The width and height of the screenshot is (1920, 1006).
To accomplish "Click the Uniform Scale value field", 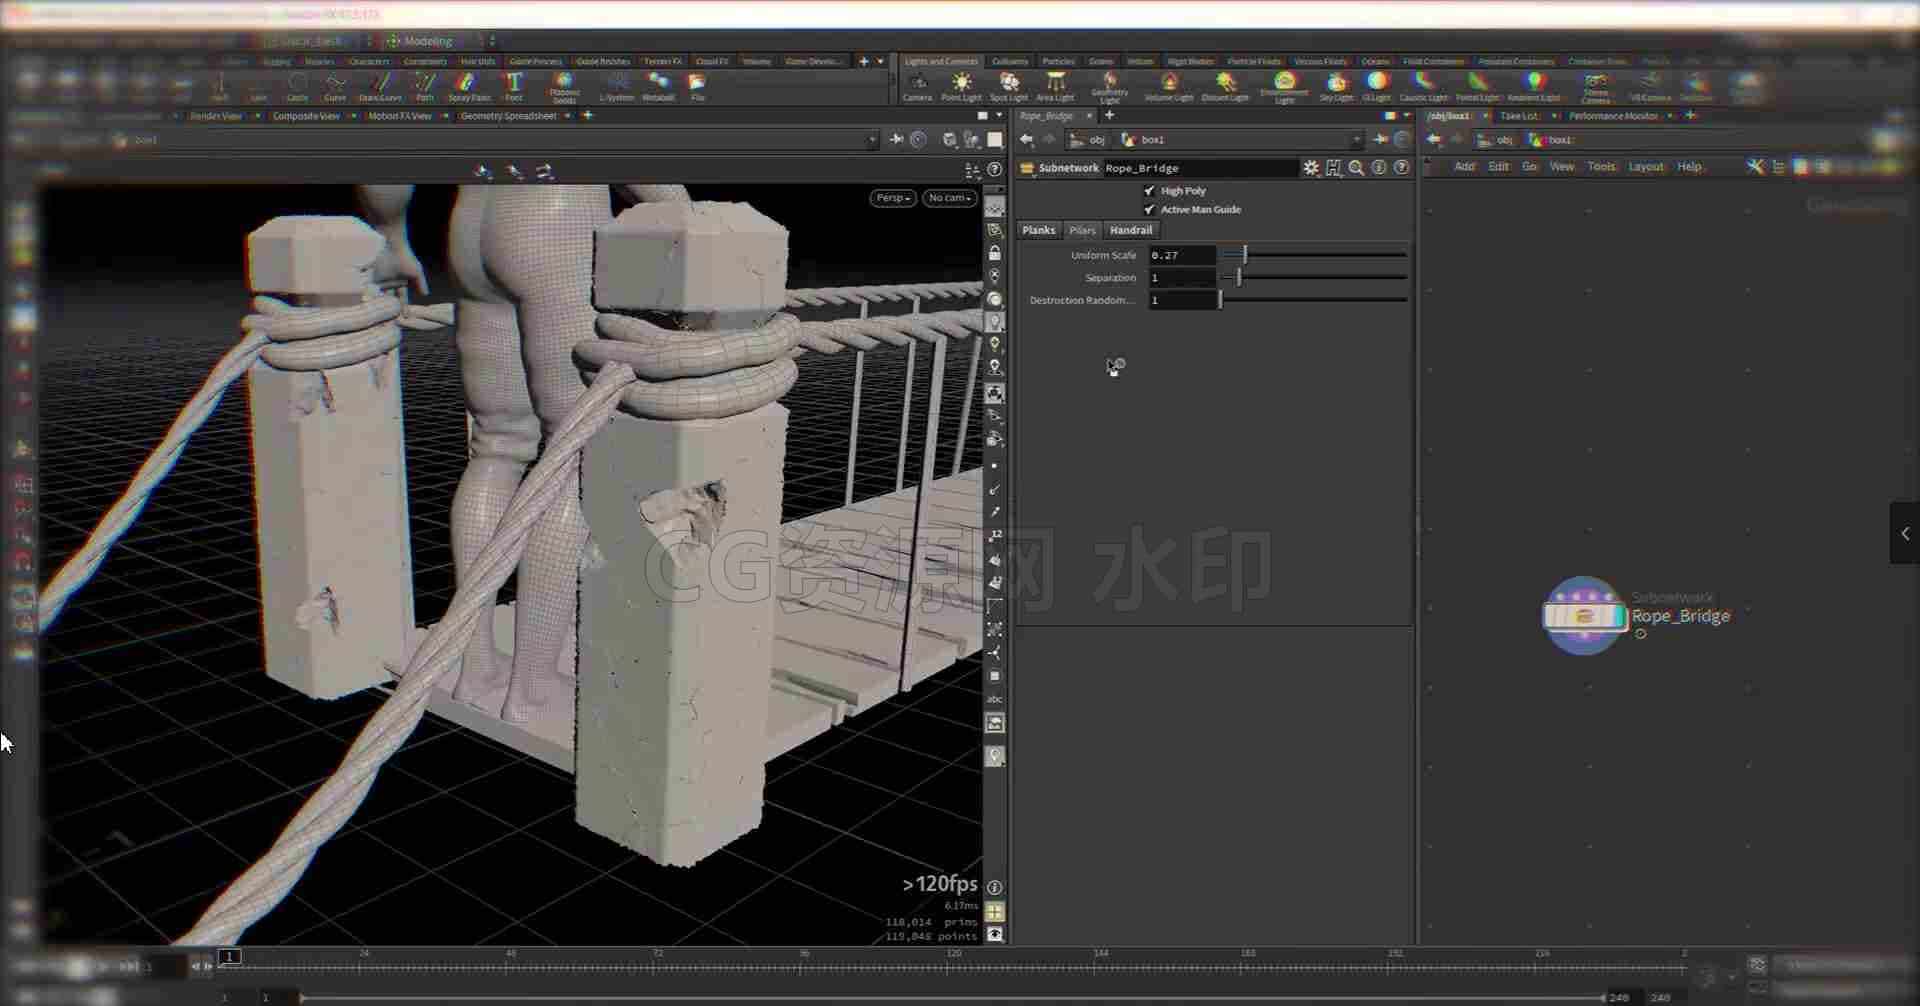I will (1182, 255).
